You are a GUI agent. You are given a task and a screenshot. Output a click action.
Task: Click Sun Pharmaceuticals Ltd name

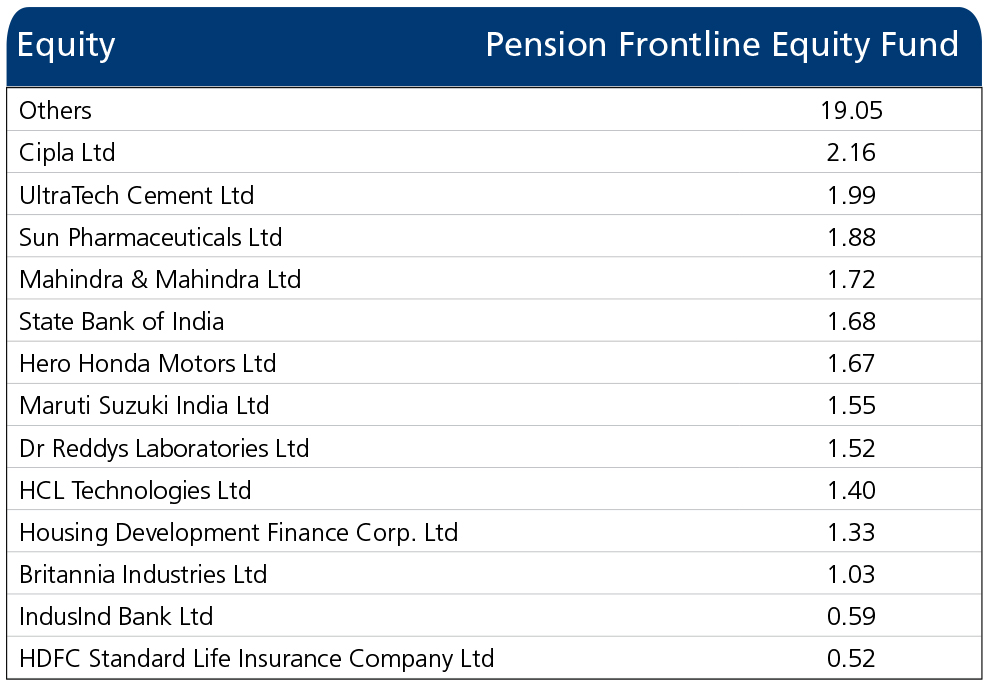tap(150, 237)
